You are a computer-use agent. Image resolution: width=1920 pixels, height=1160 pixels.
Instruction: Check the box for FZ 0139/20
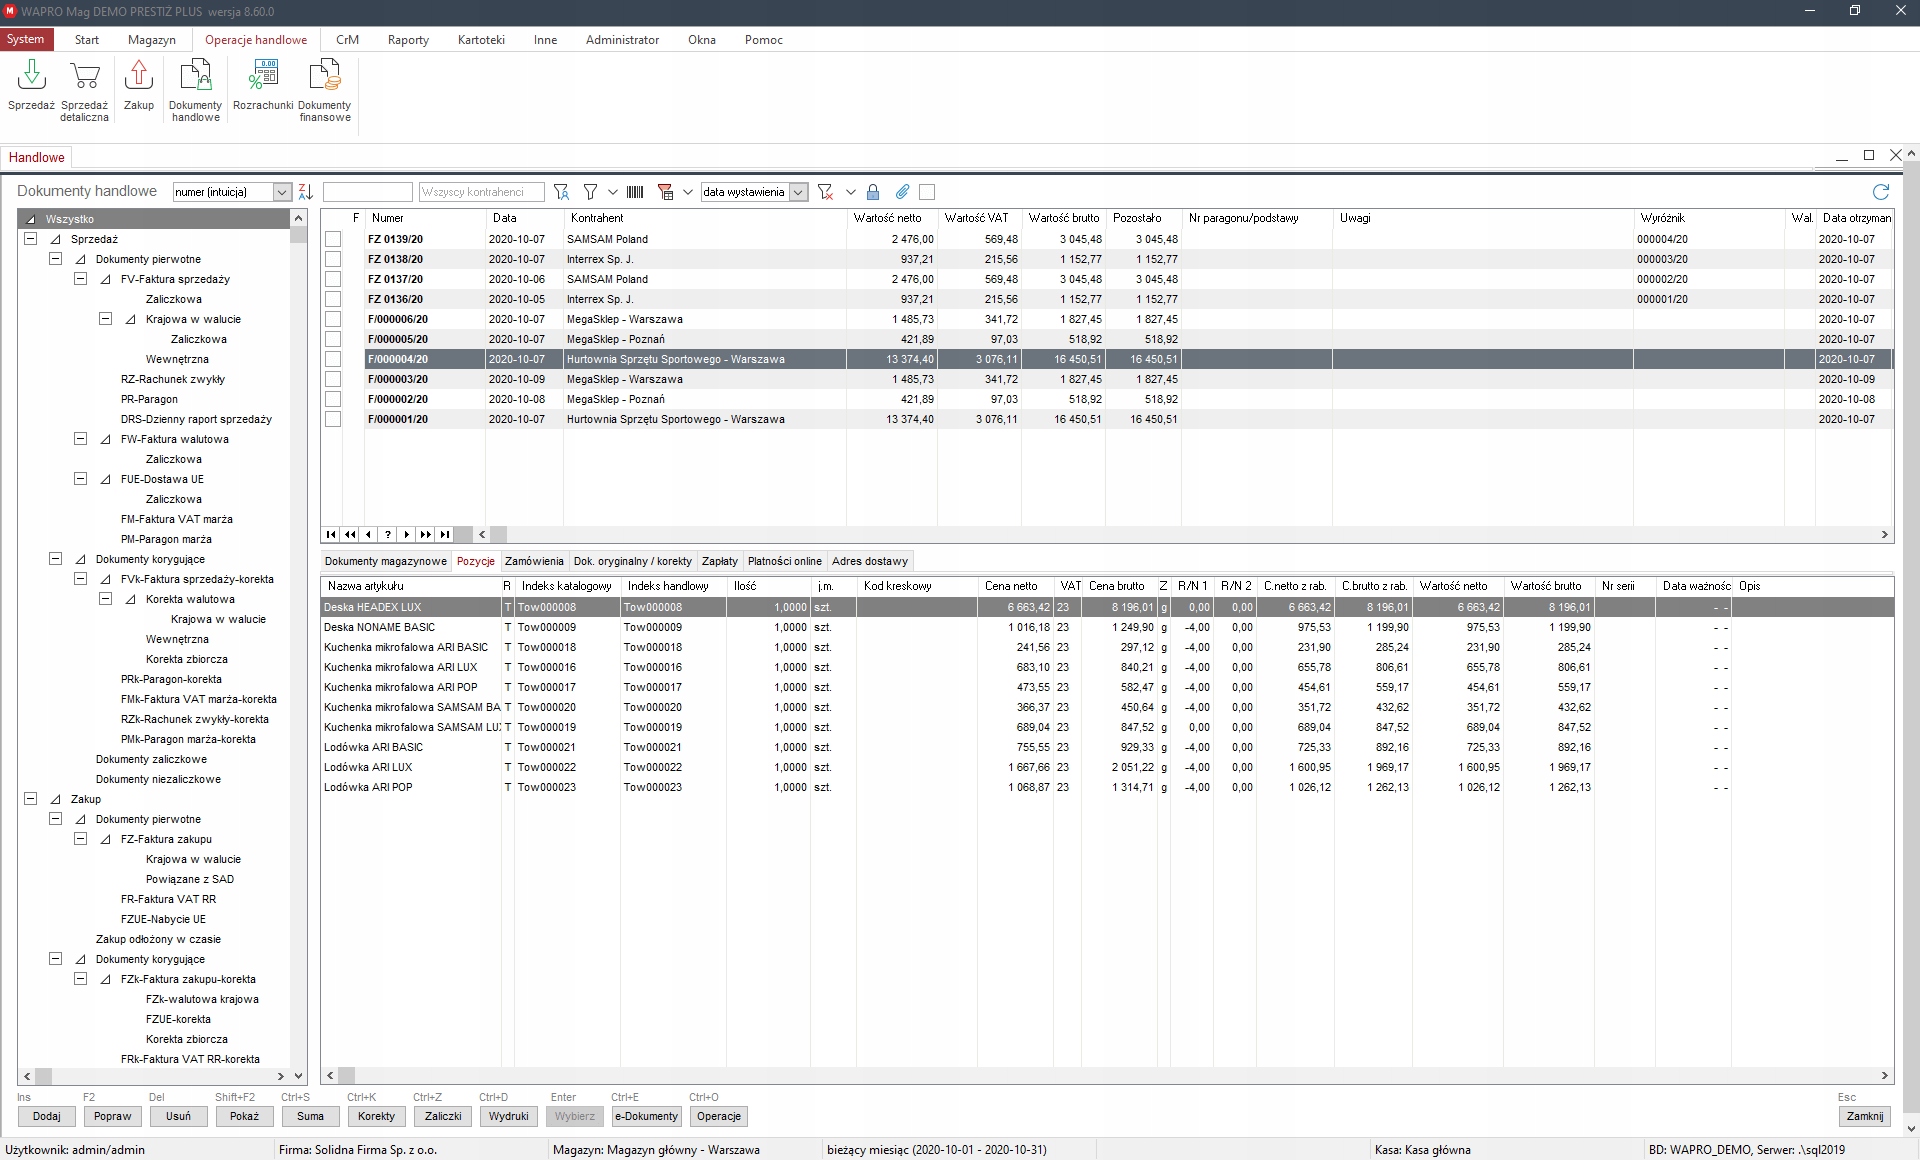point(333,239)
